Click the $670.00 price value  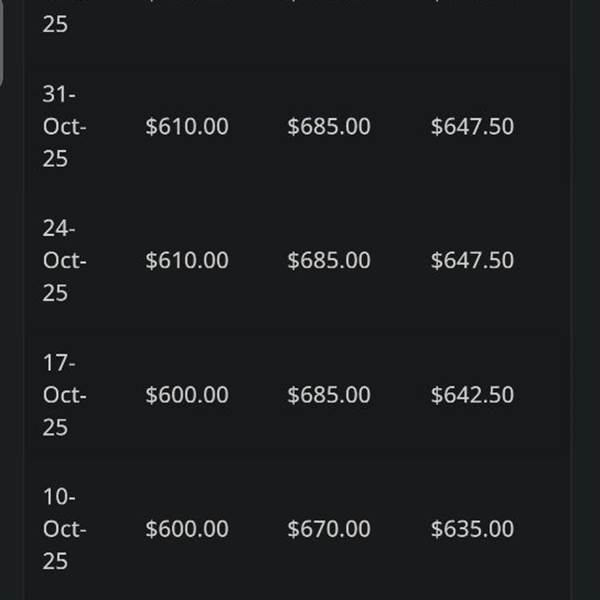(329, 529)
